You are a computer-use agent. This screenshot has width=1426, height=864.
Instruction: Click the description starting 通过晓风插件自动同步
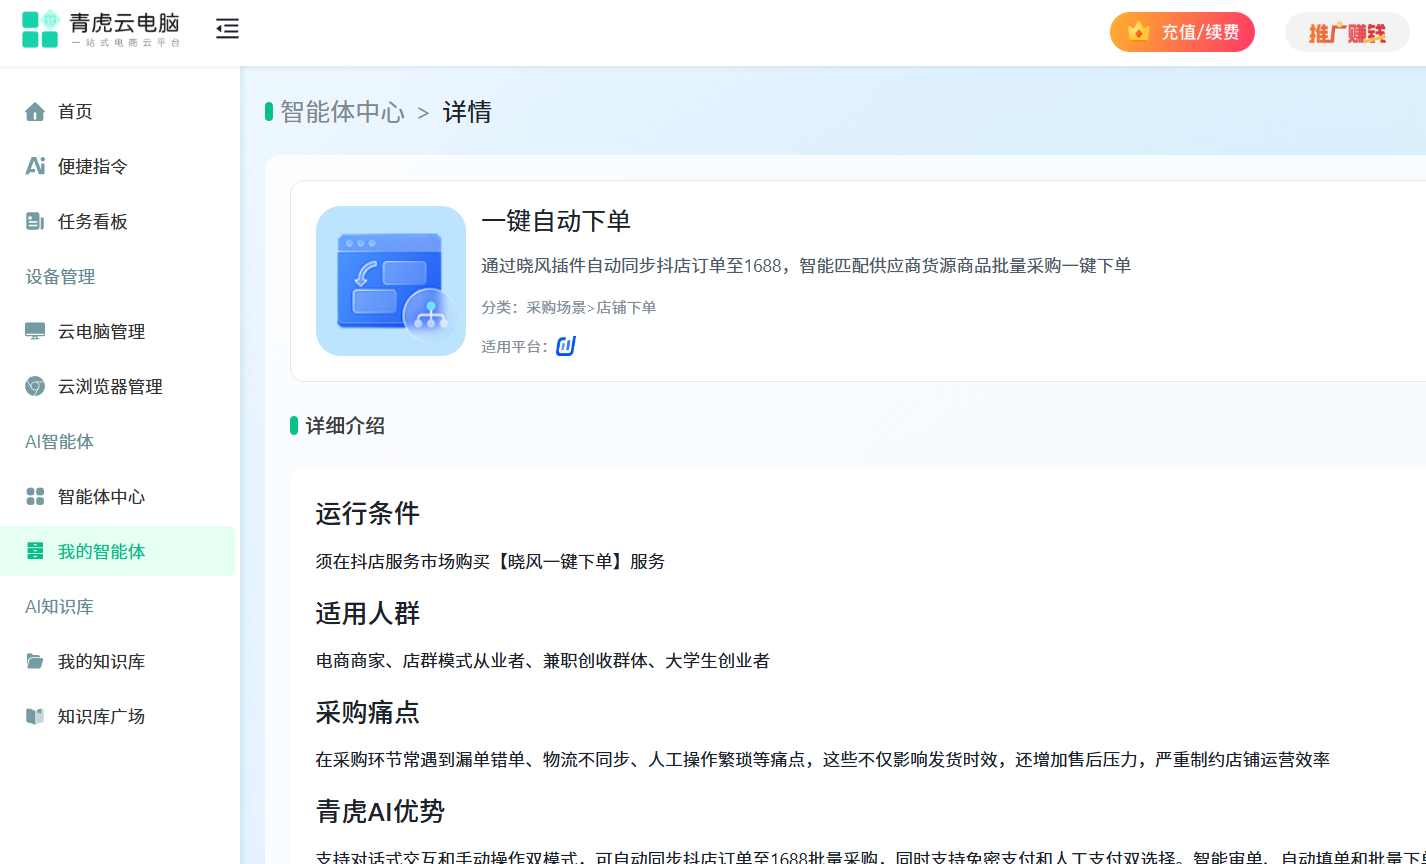[806, 265]
